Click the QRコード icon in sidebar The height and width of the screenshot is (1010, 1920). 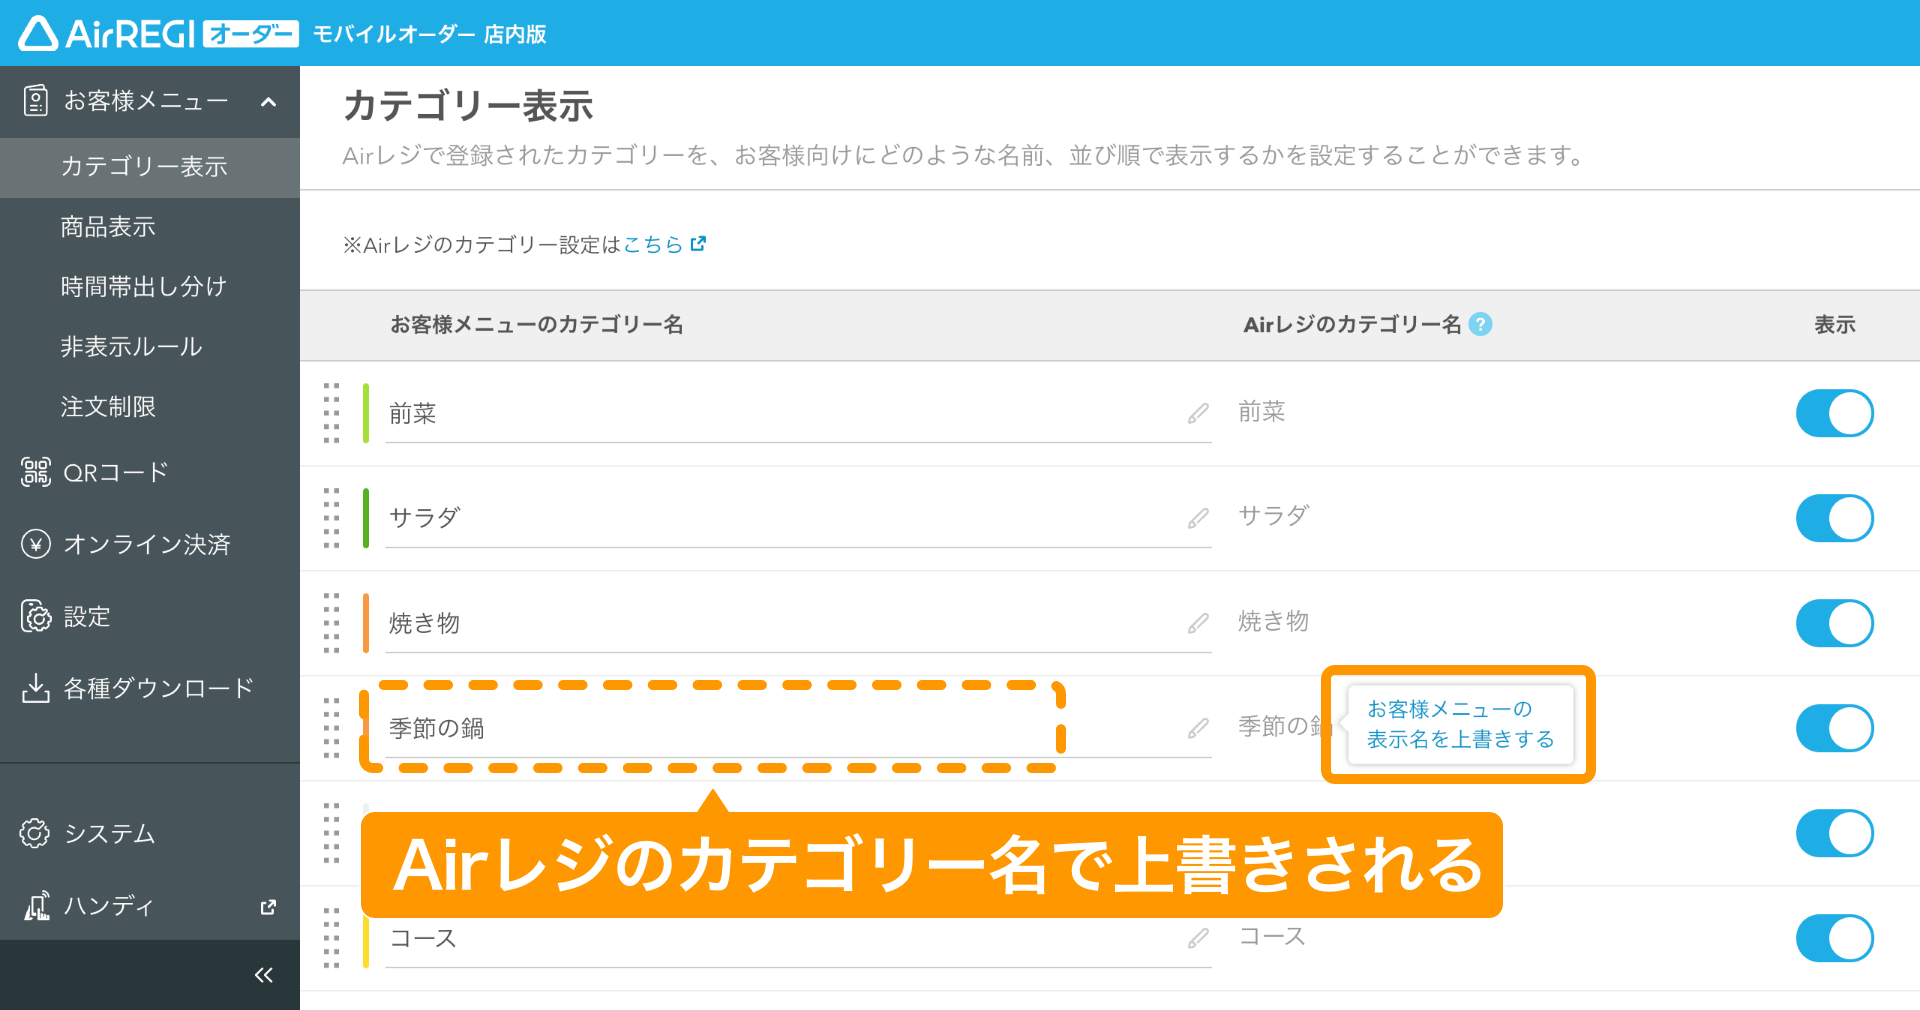pos(36,472)
